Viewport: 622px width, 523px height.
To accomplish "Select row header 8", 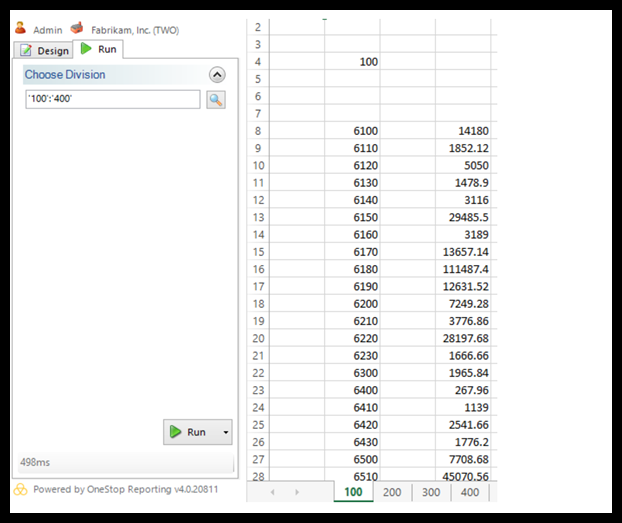I will [x=258, y=131].
